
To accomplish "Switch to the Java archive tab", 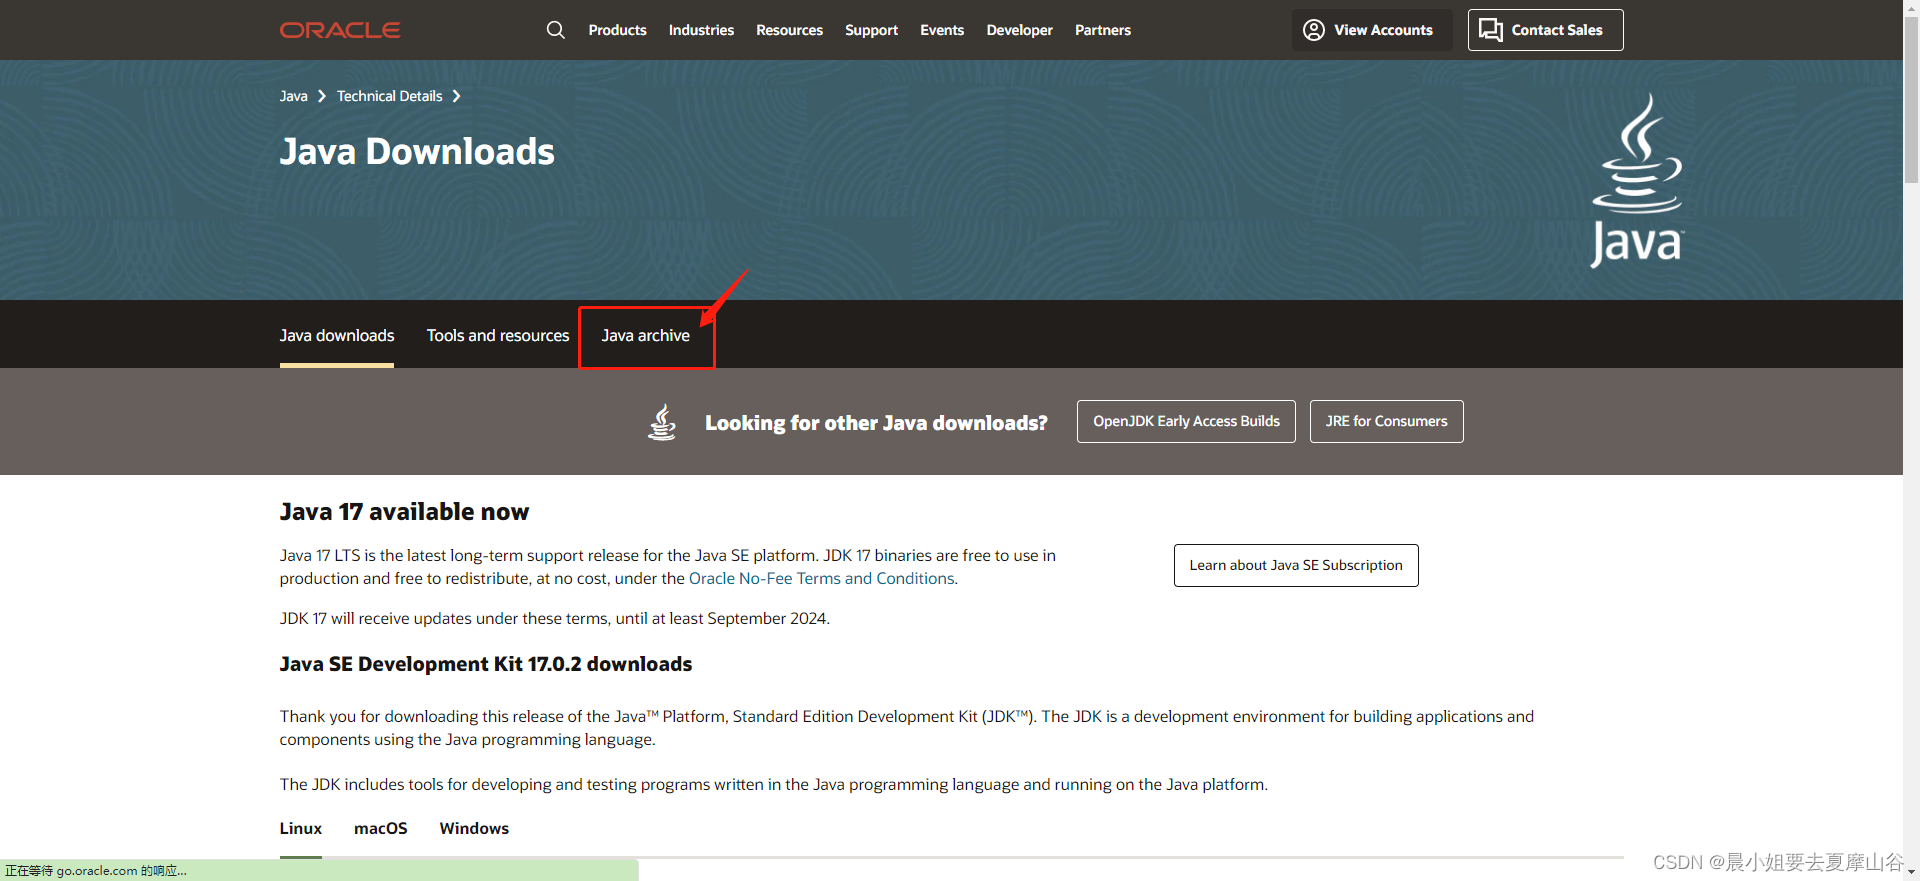I will 646,336.
